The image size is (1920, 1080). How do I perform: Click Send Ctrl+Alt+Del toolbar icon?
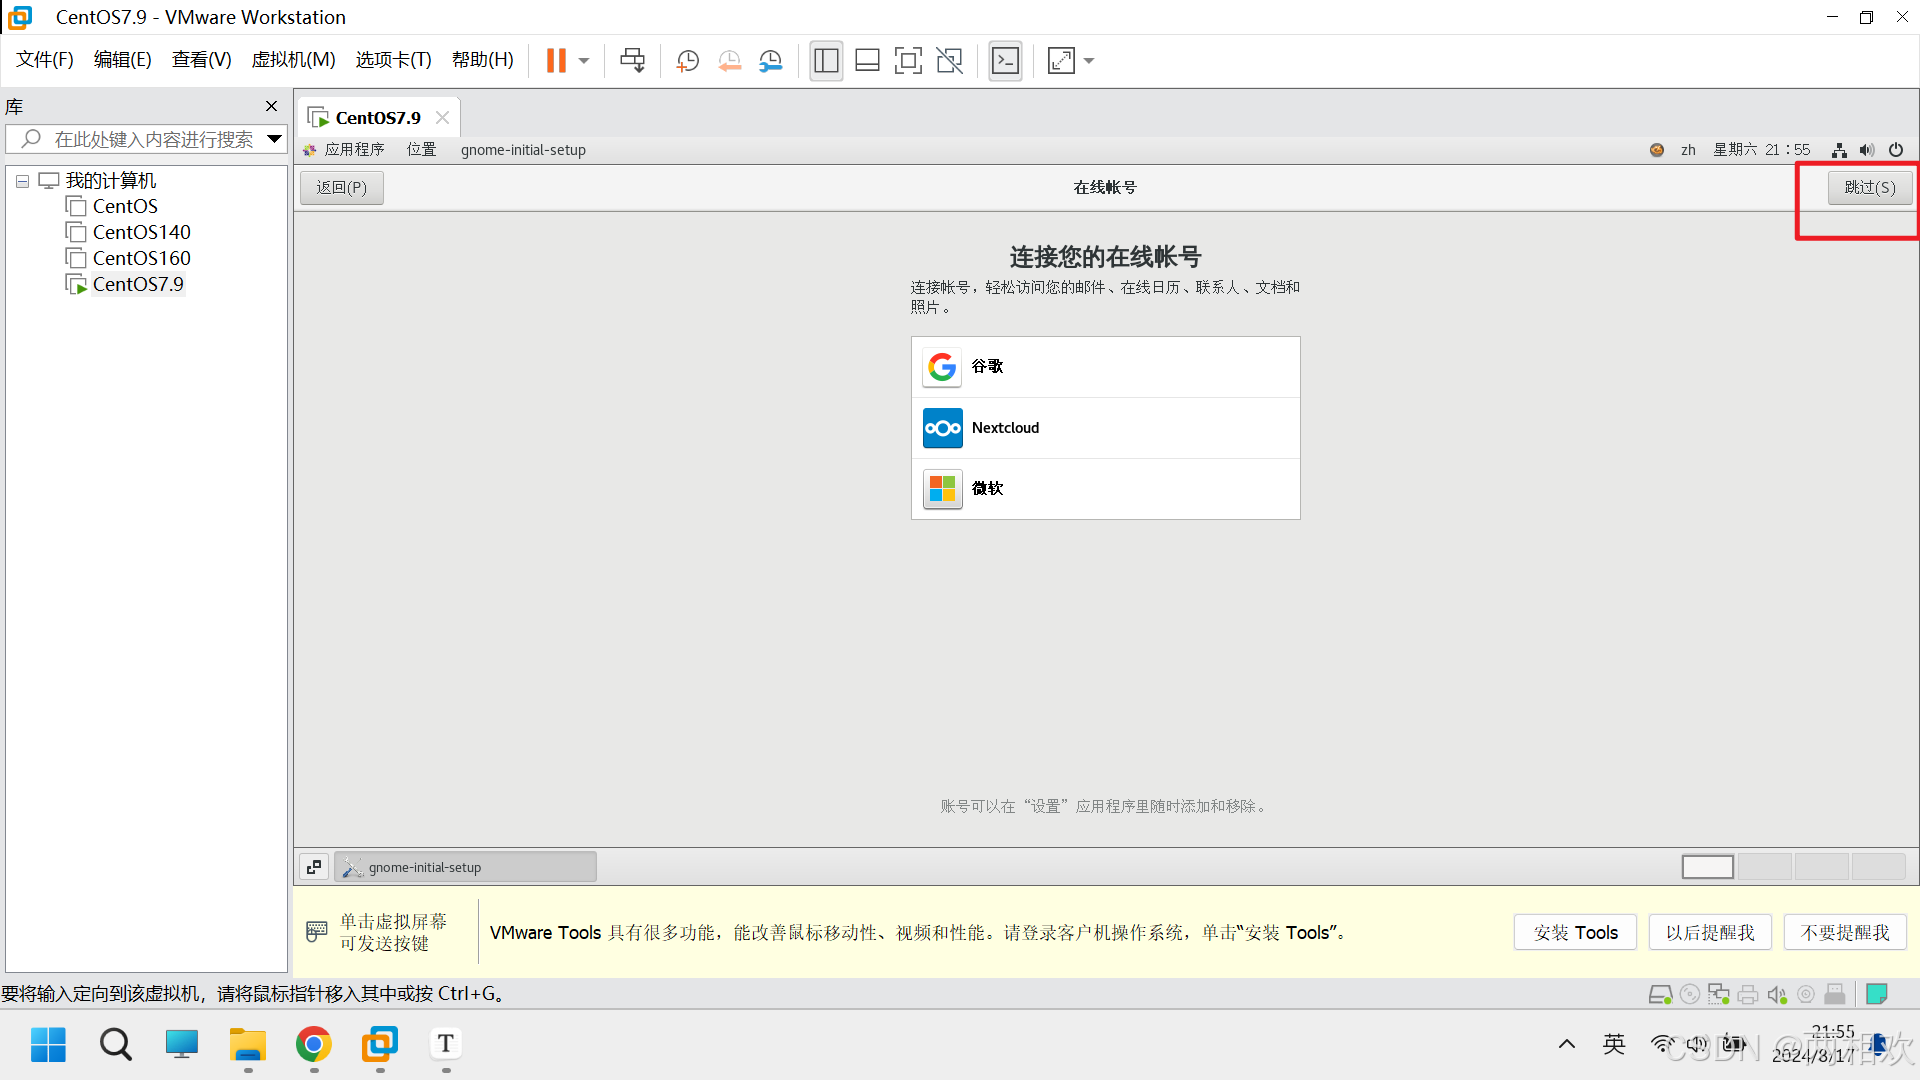[x=632, y=61]
